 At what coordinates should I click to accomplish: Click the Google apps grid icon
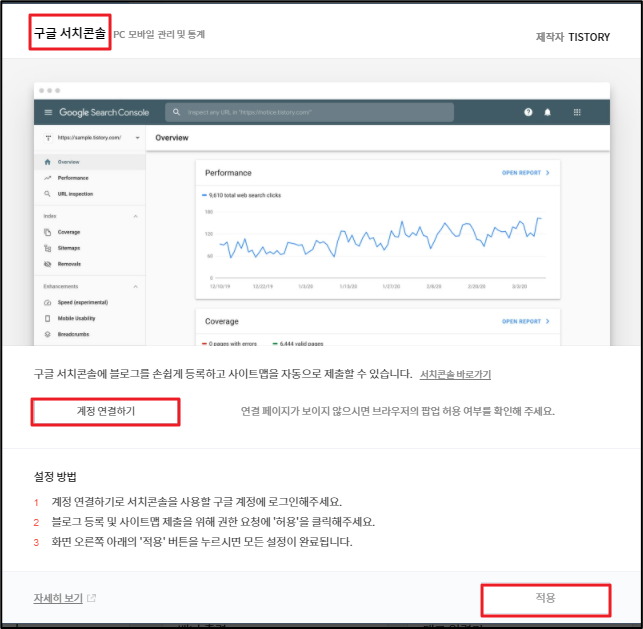tap(577, 112)
